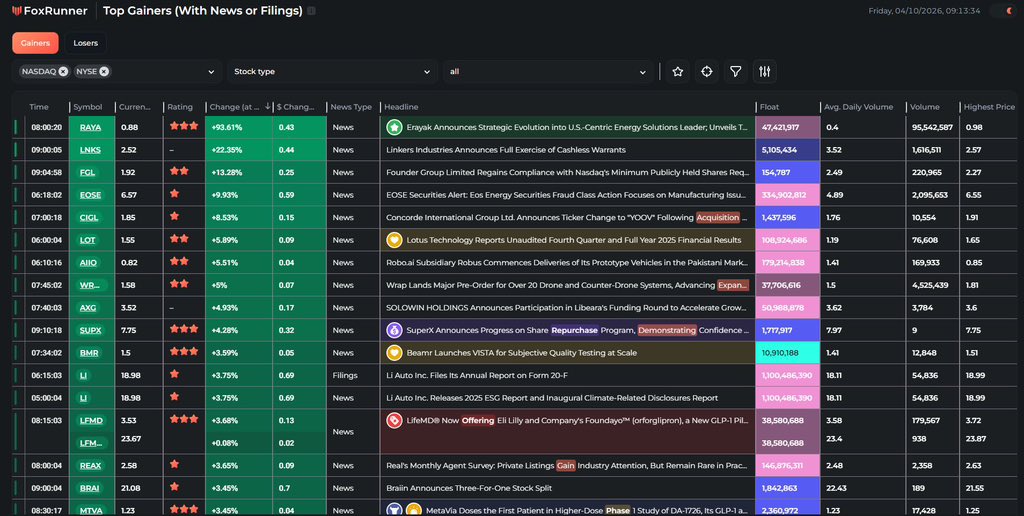Remove the NYSE exchange chip
Viewport: 1024px width, 516px height.
point(104,72)
